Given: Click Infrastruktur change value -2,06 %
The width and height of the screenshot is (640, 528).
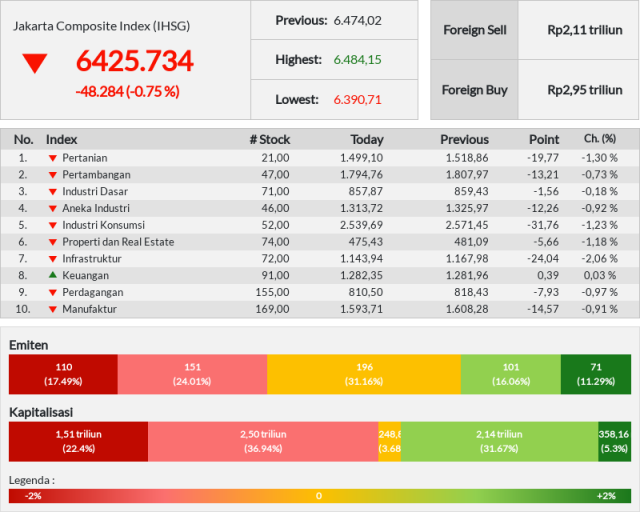Looking at the screenshot, I should (x=599, y=259).
